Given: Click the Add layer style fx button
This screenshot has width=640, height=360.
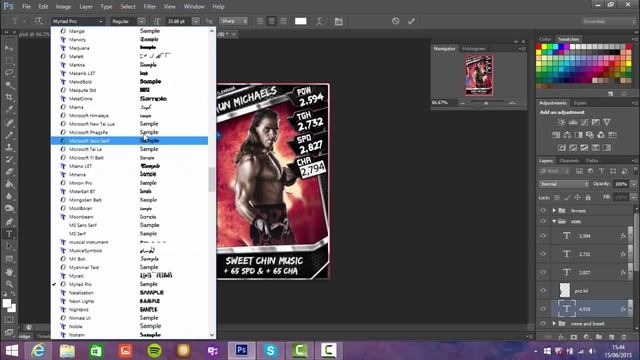Looking at the screenshot, I should tap(561, 337).
